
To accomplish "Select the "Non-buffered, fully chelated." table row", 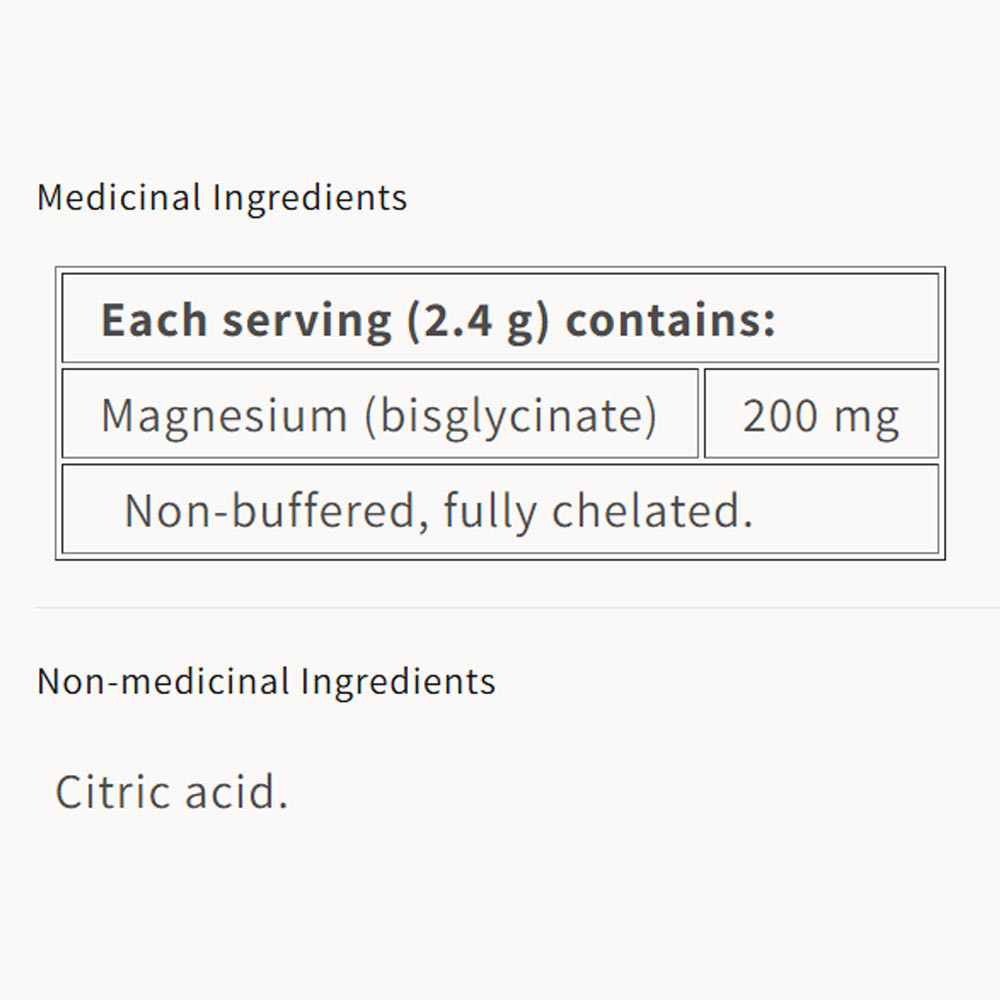I will click(500, 509).
